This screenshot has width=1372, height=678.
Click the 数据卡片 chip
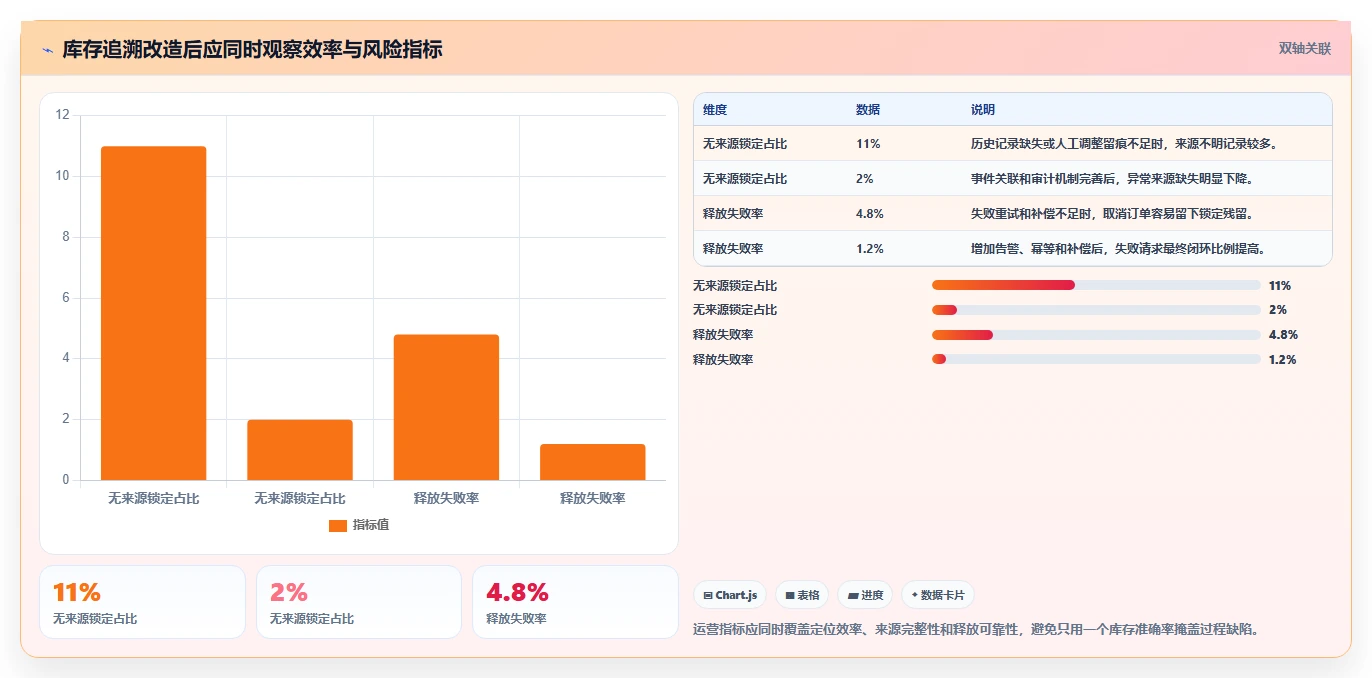[938, 595]
